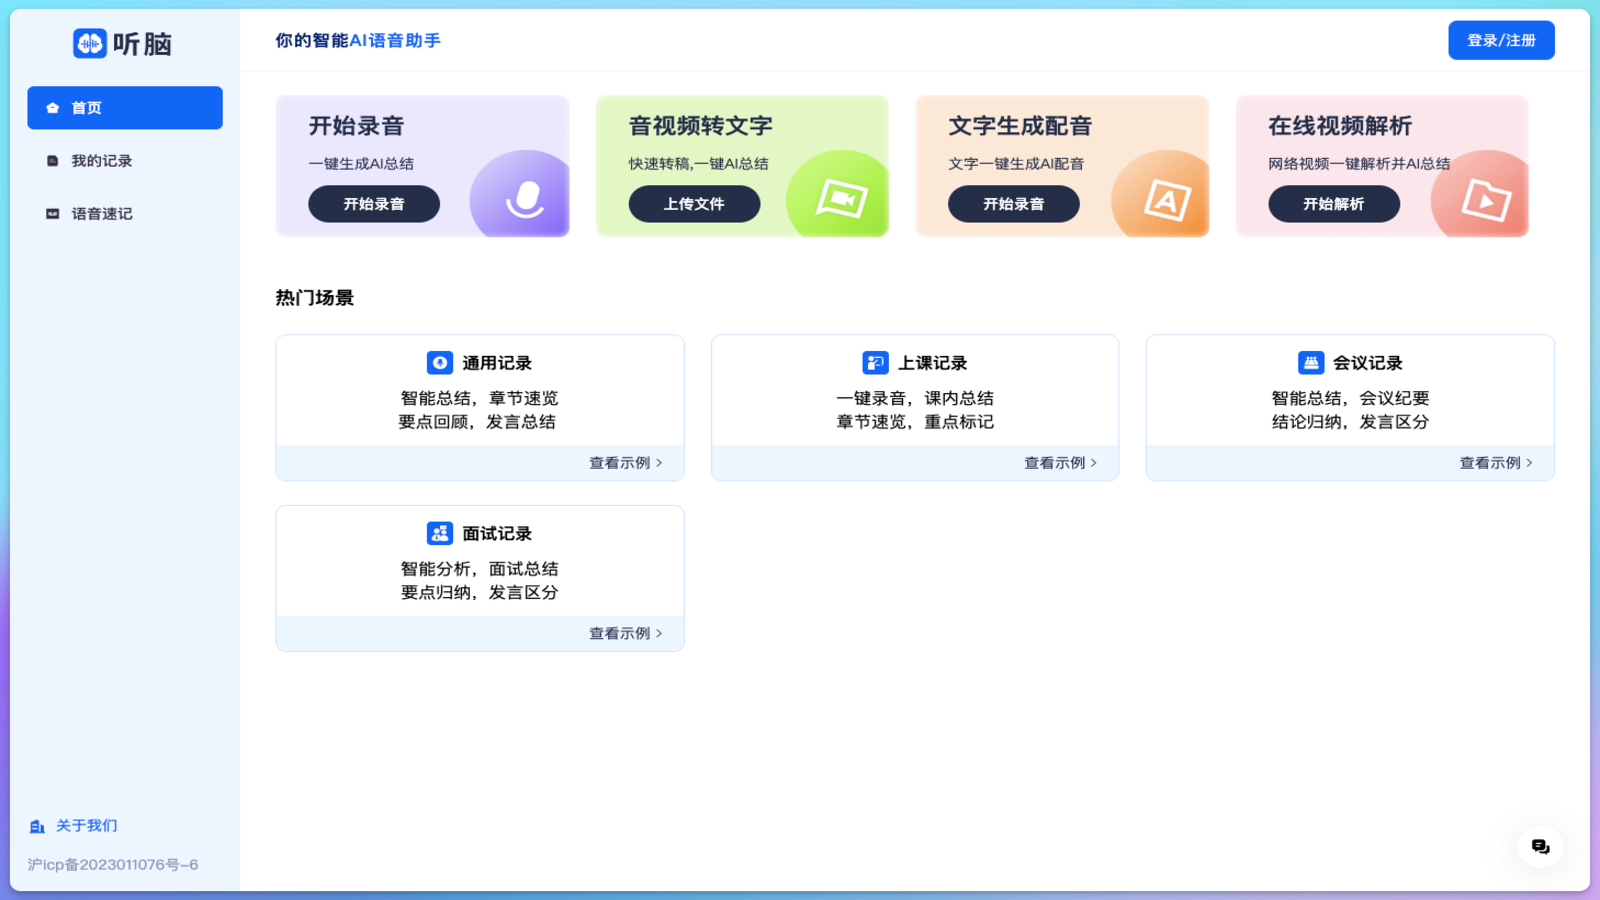1600x900 pixels.
Task: Select the 语音速记 sidebar icon
Action: [51, 213]
